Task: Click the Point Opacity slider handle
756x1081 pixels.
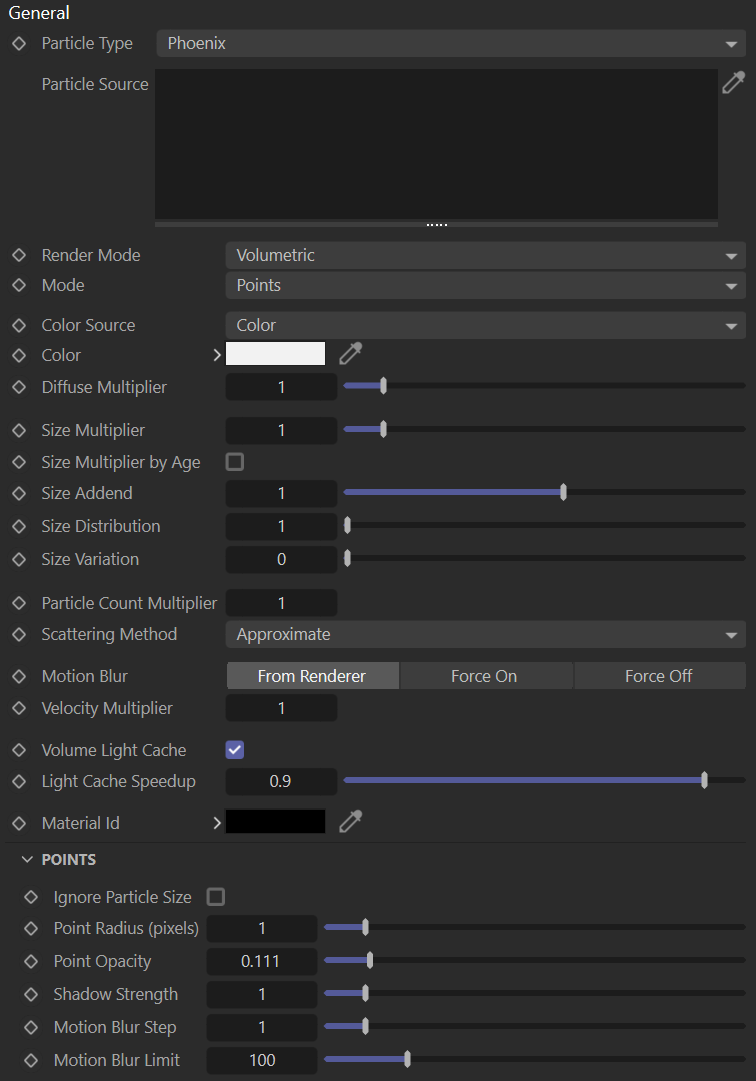Action: tap(370, 960)
